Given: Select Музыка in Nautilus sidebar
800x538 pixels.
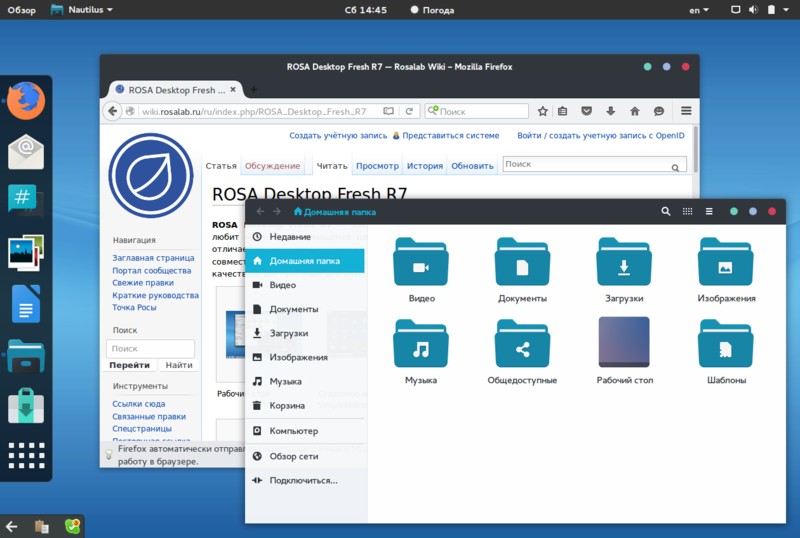Looking at the screenshot, I should point(305,381).
